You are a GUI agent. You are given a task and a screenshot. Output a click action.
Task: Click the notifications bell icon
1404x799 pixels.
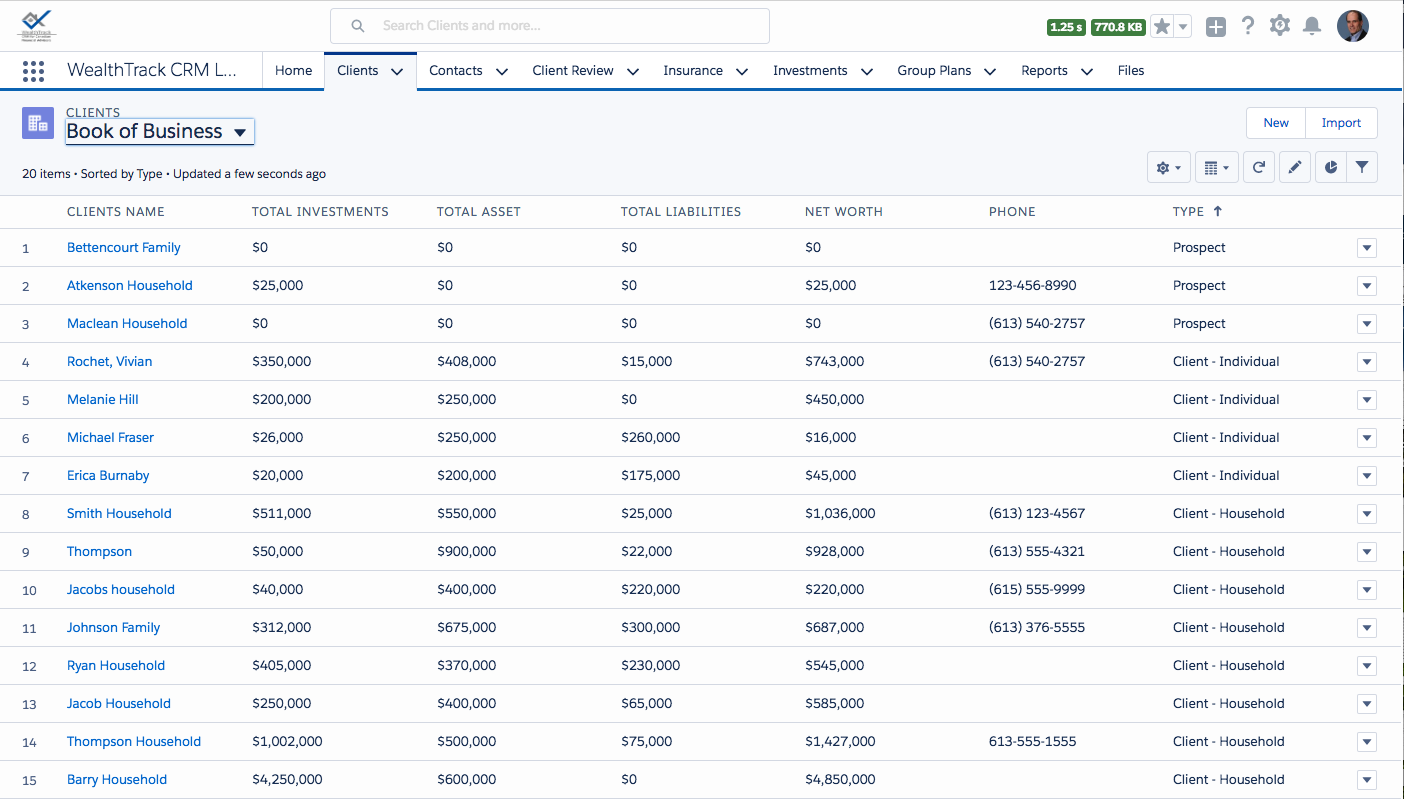point(1312,25)
